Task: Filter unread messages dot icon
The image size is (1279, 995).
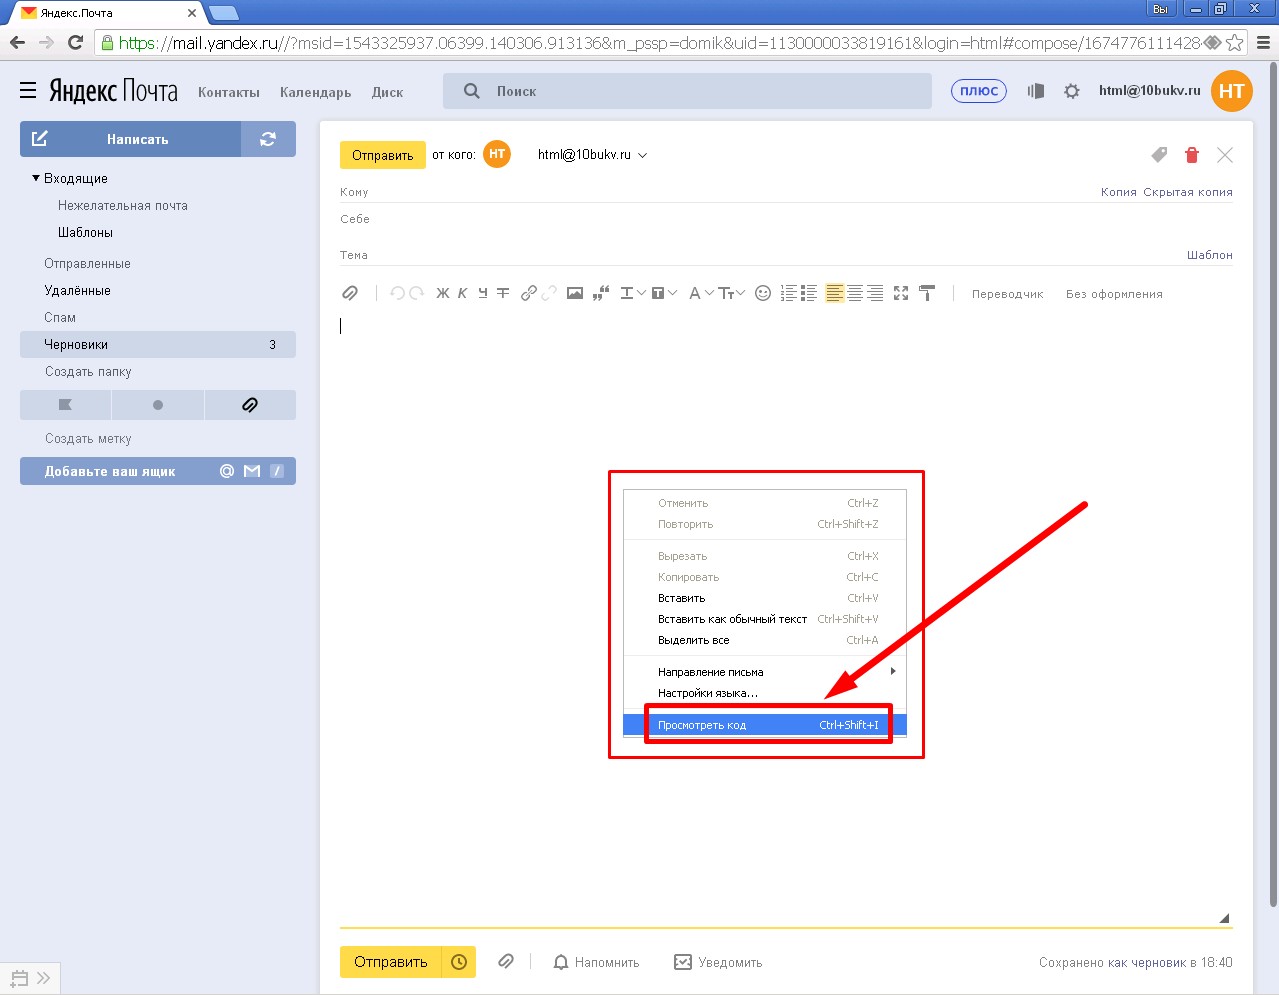Action: click(158, 405)
